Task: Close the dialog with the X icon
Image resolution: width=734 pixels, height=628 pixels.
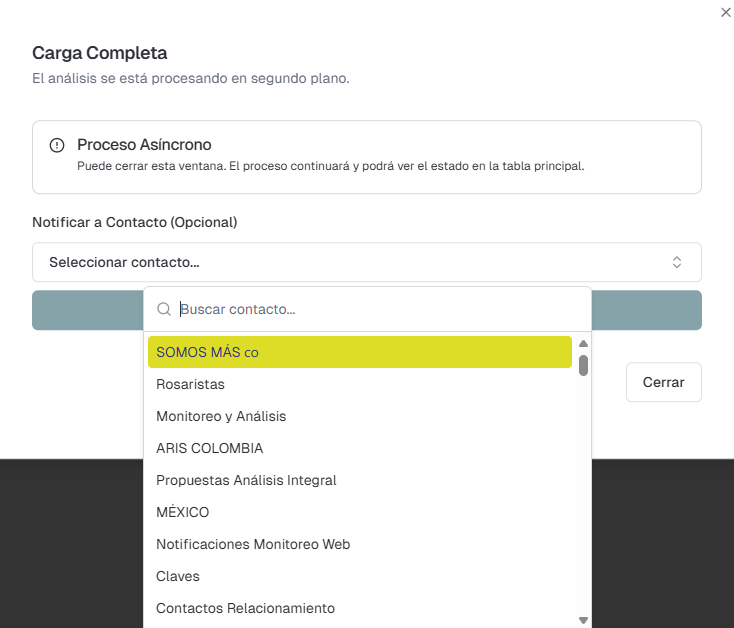Action: point(725,12)
